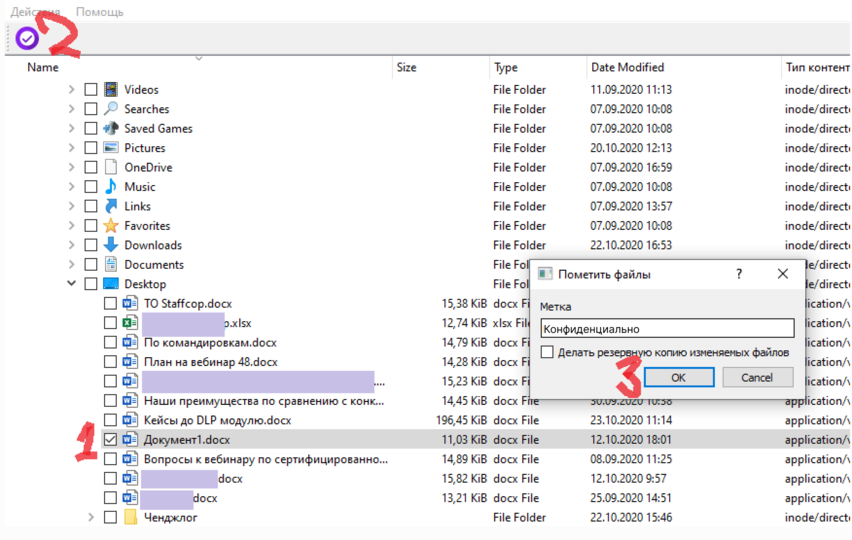Check the Desktop folder checkbox

click(x=91, y=284)
